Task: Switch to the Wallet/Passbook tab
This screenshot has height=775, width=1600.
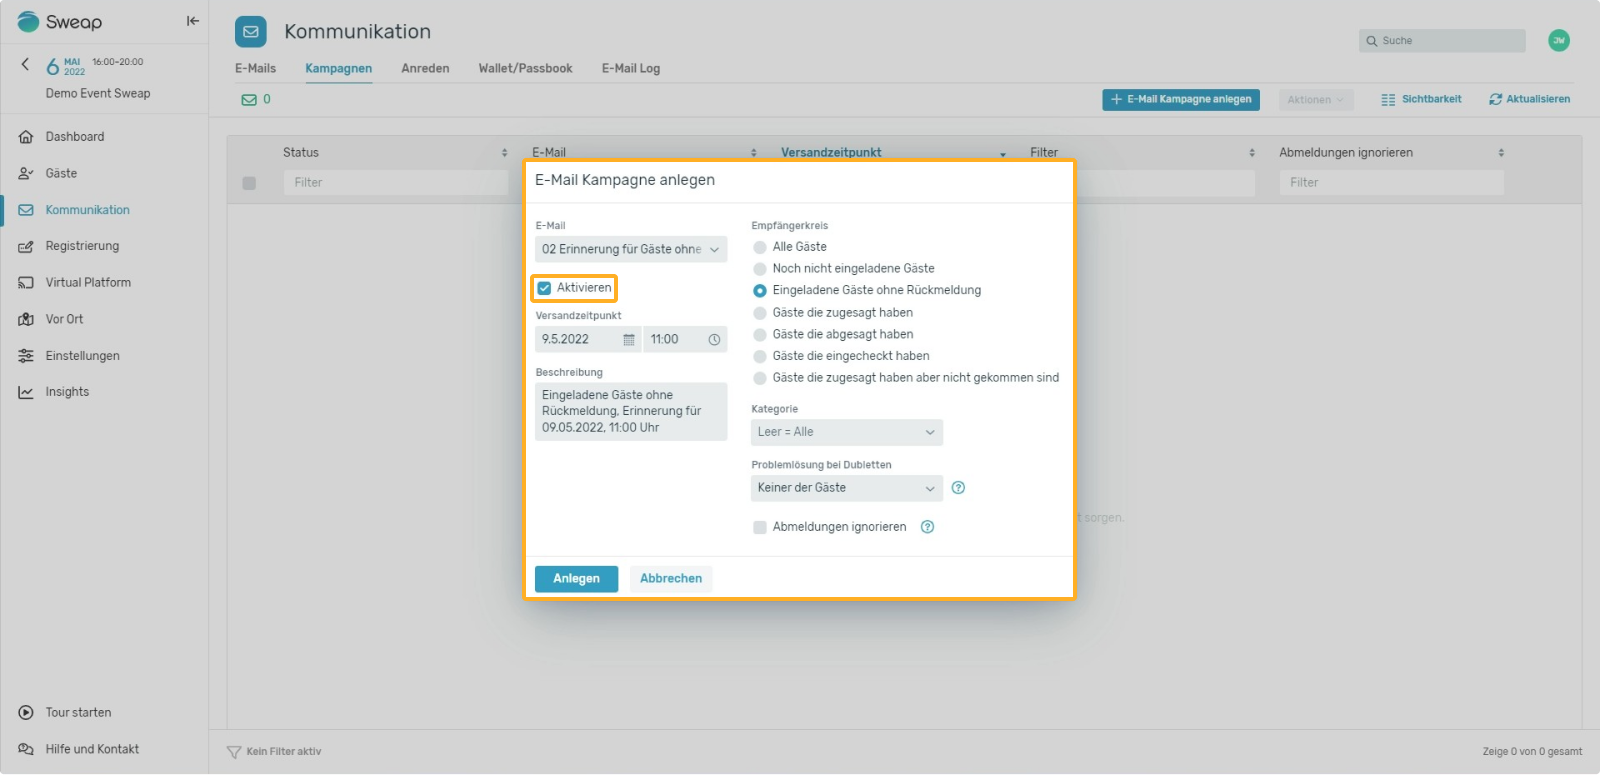Action: [525, 68]
